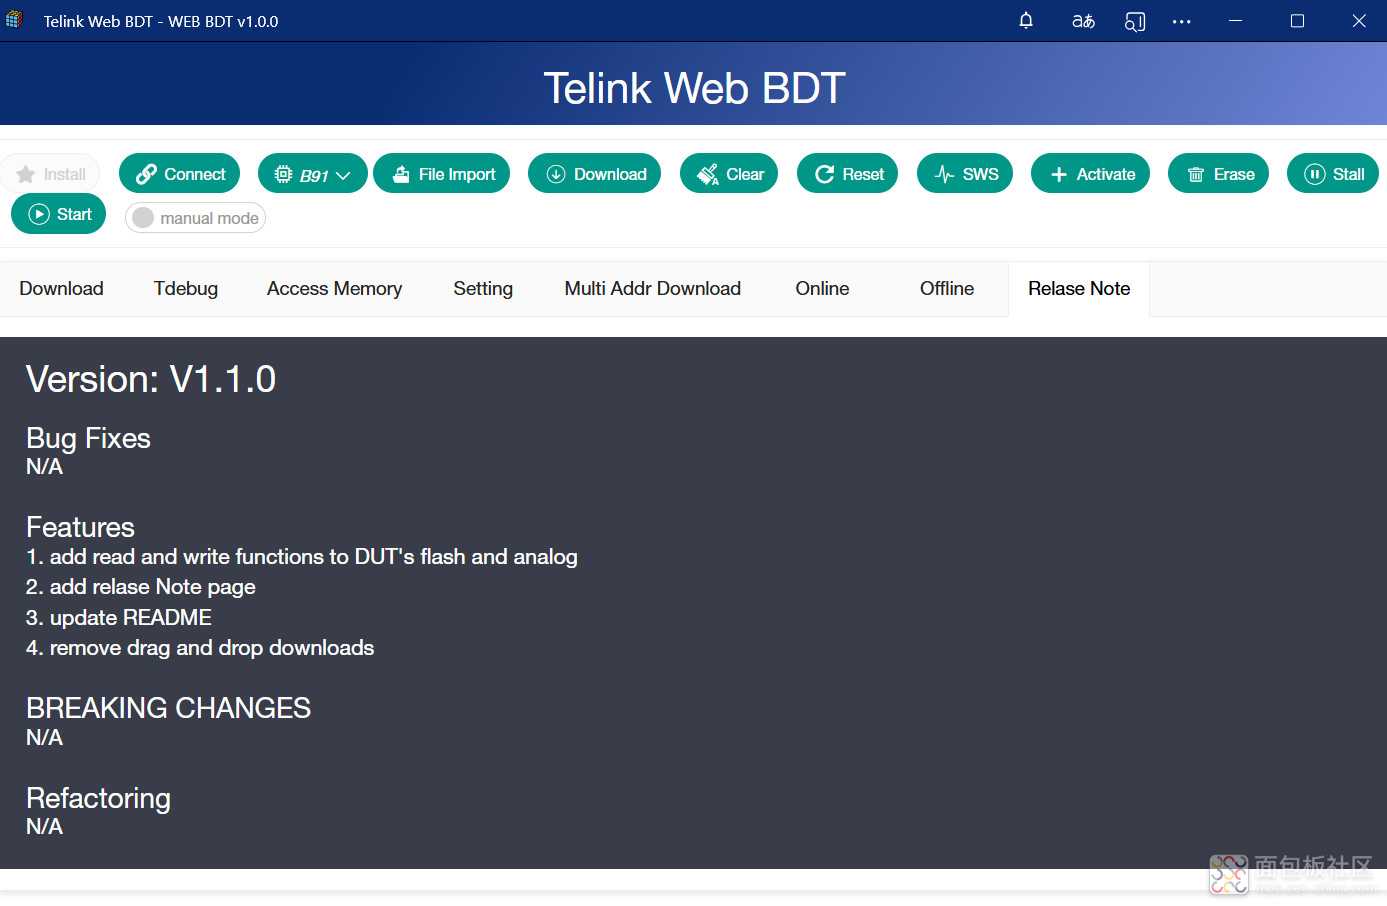The image size is (1387, 906).
Task: Select Multi Addr Download tab
Action: tap(653, 289)
